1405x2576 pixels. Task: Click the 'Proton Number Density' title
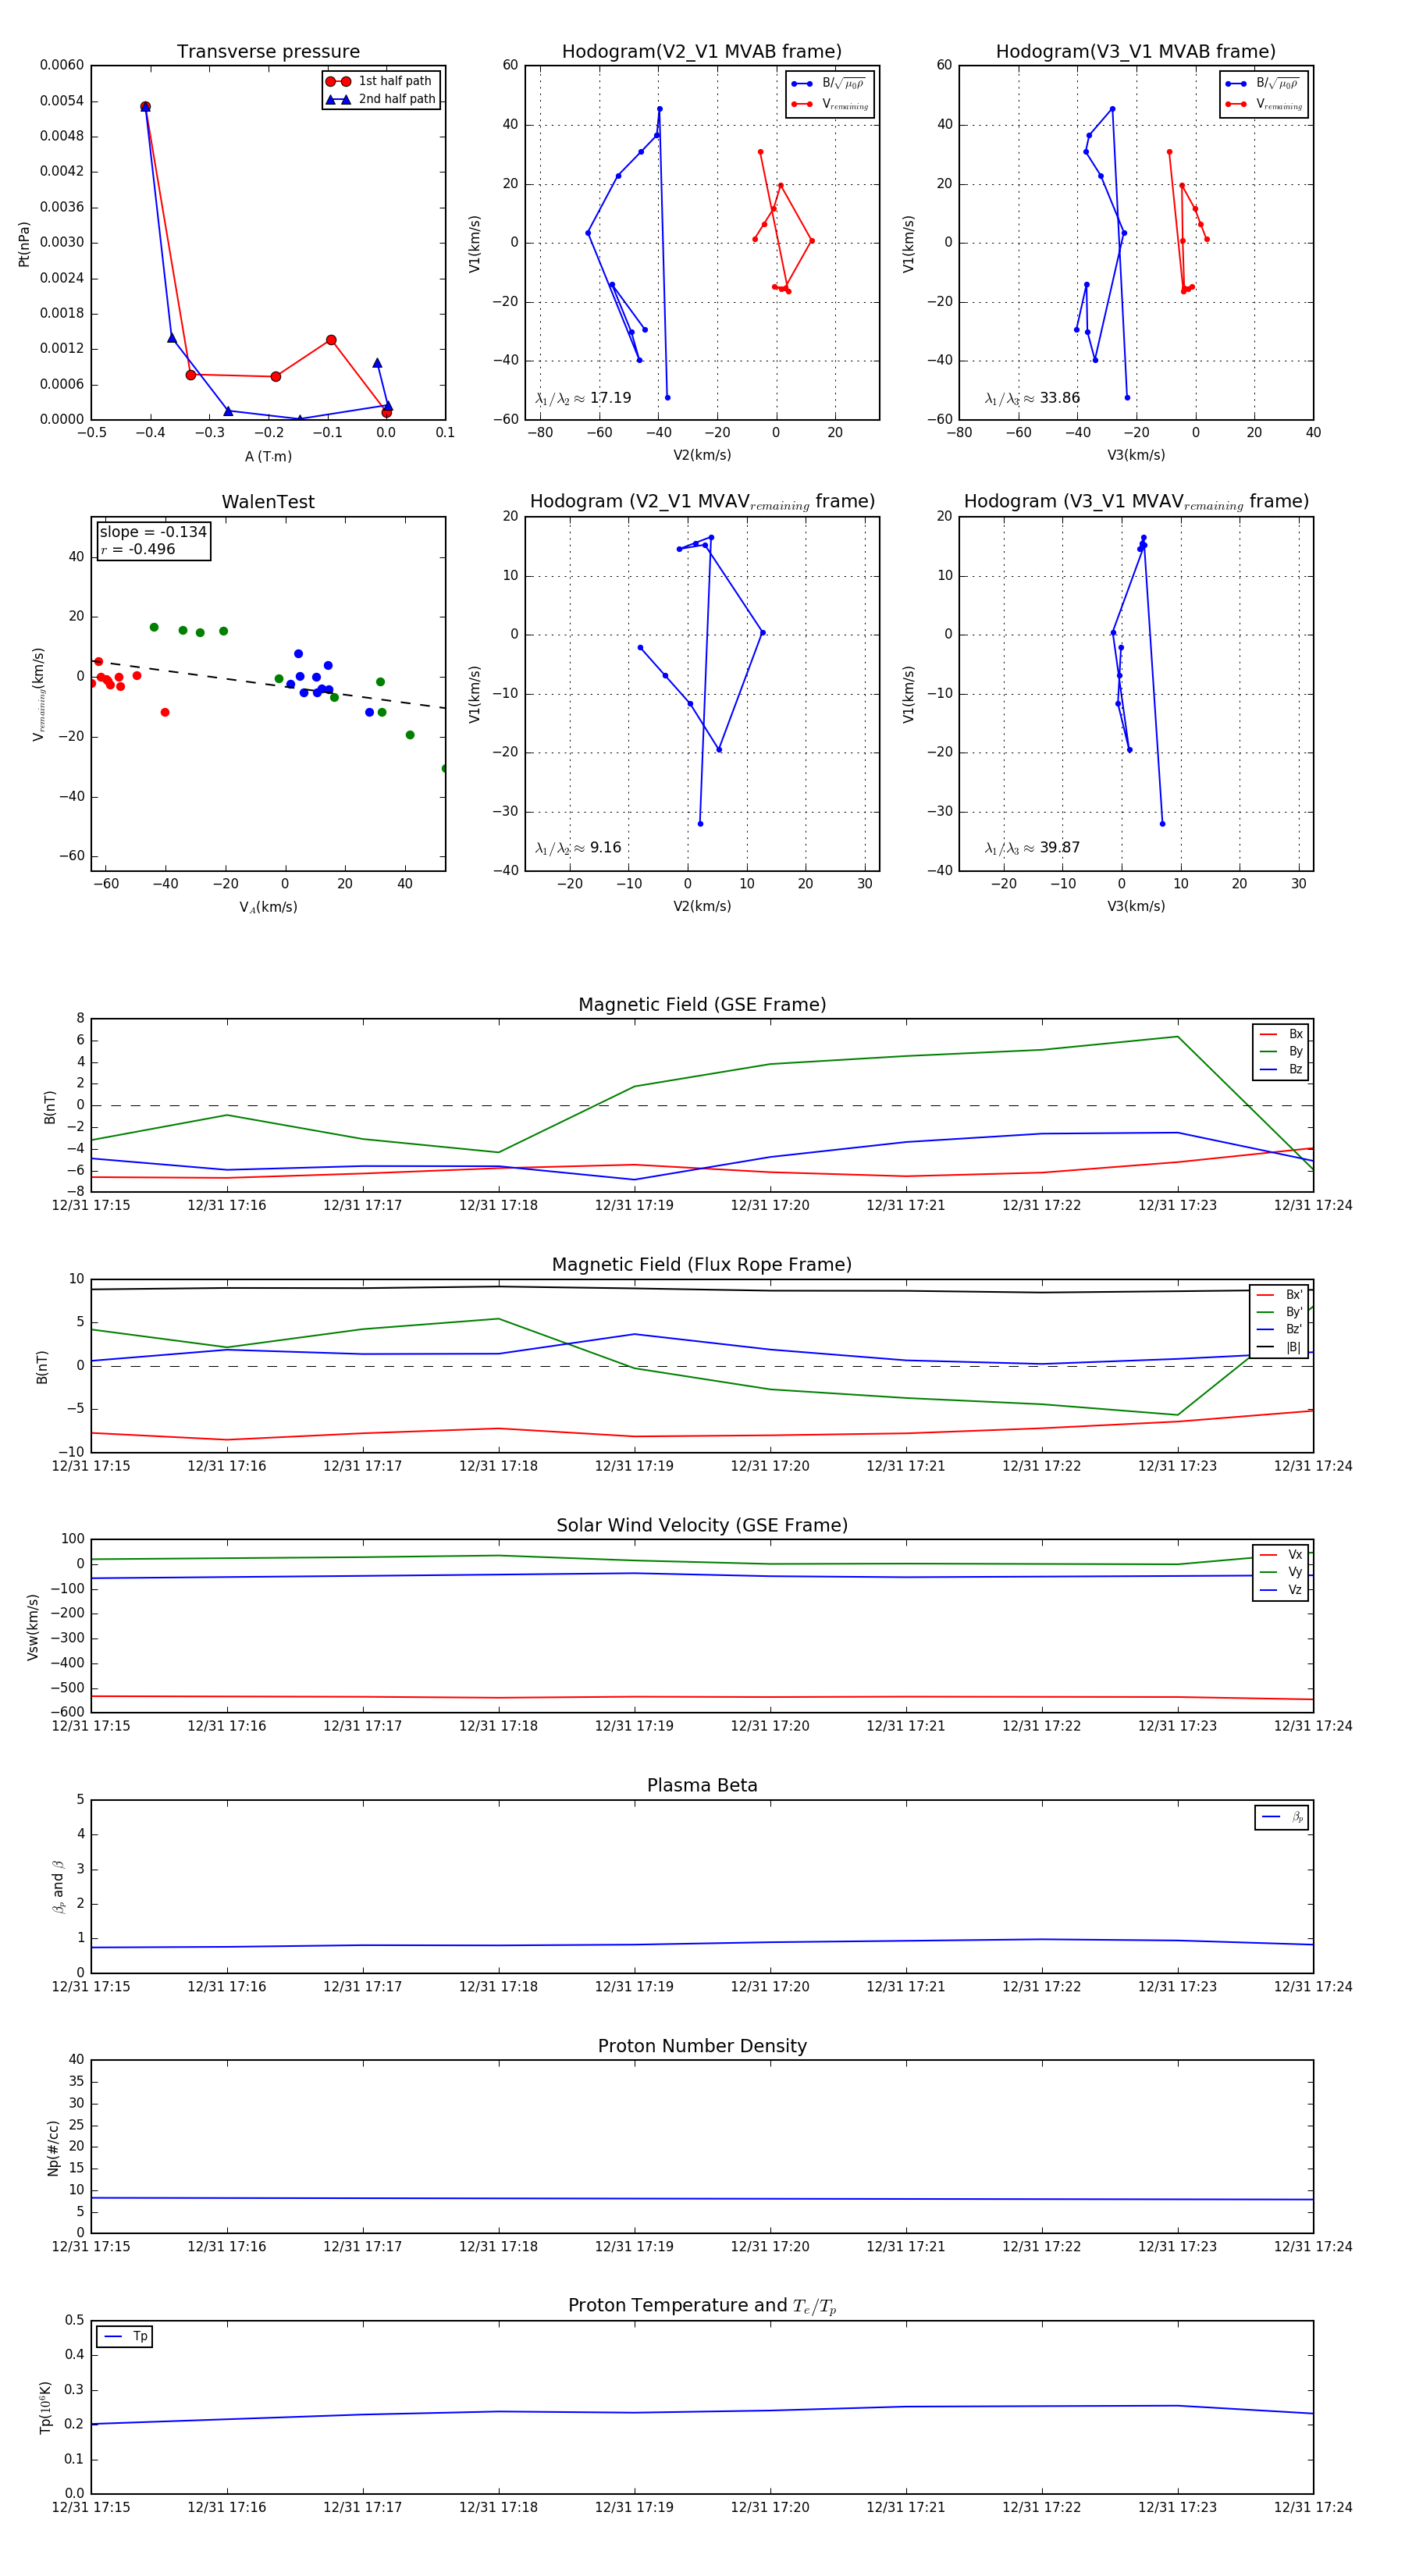(x=702, y=2045)
